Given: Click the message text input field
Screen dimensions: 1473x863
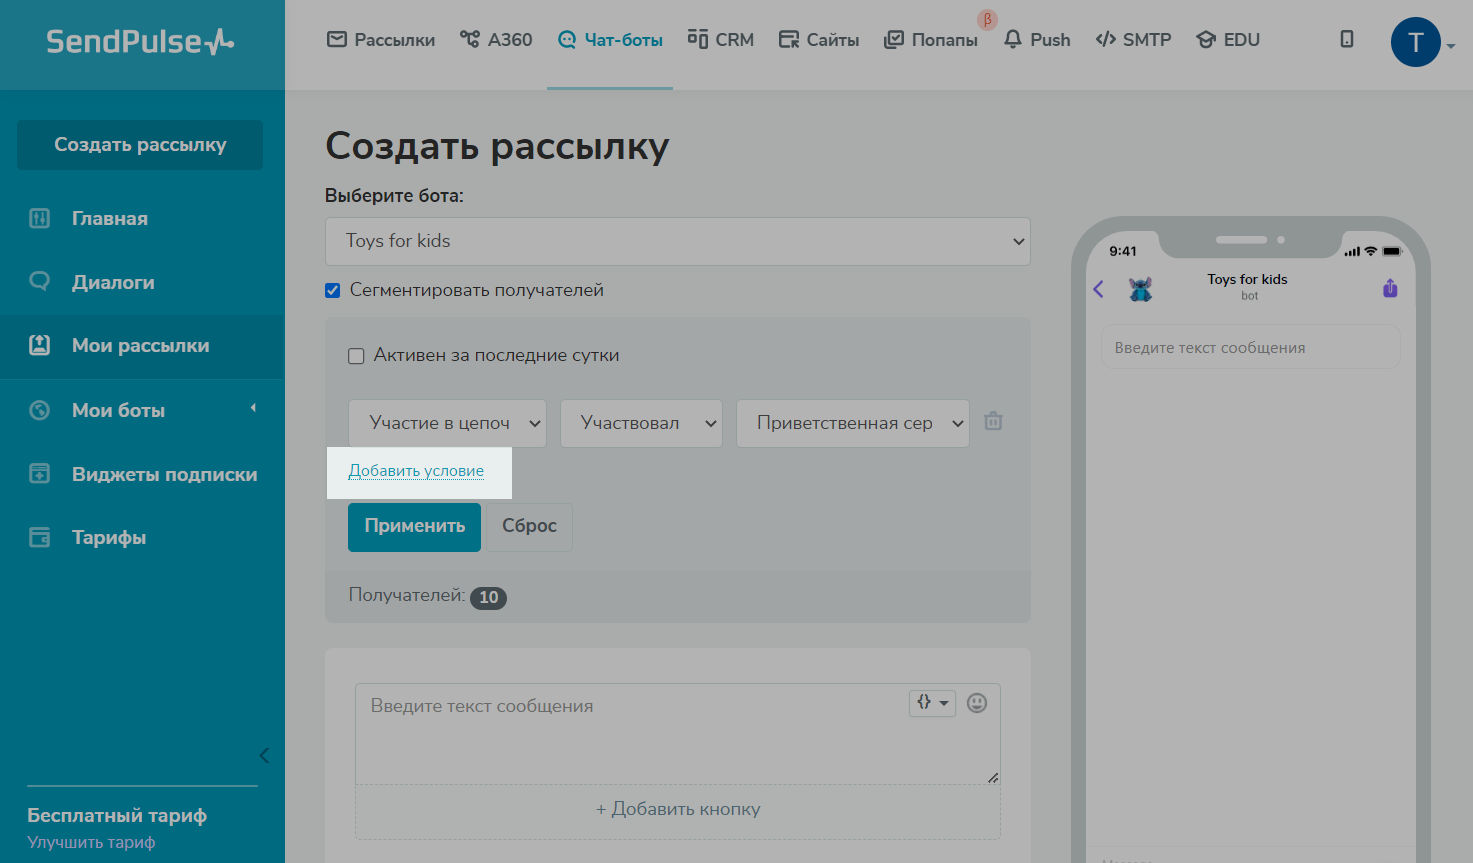Looking at the screenshot, I should tap(630, 733).
